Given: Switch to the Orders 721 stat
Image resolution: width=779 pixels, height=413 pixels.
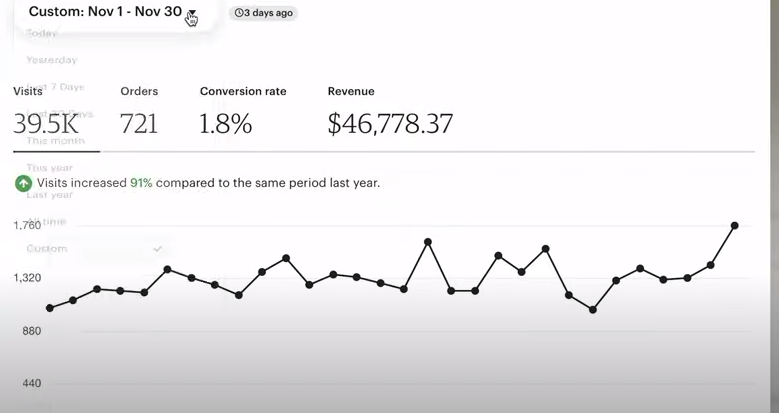Looking at the screenshot, I should coord(139,112).
